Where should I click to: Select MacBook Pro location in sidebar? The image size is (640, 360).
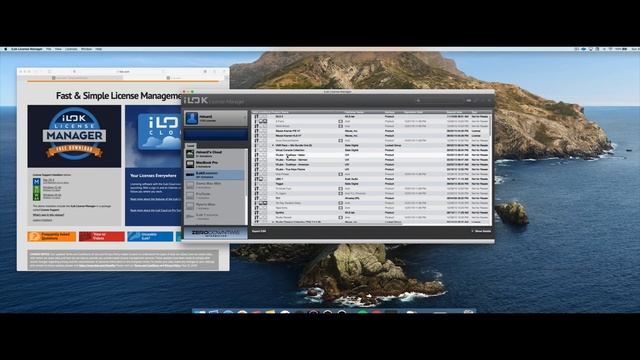point(215,164)
